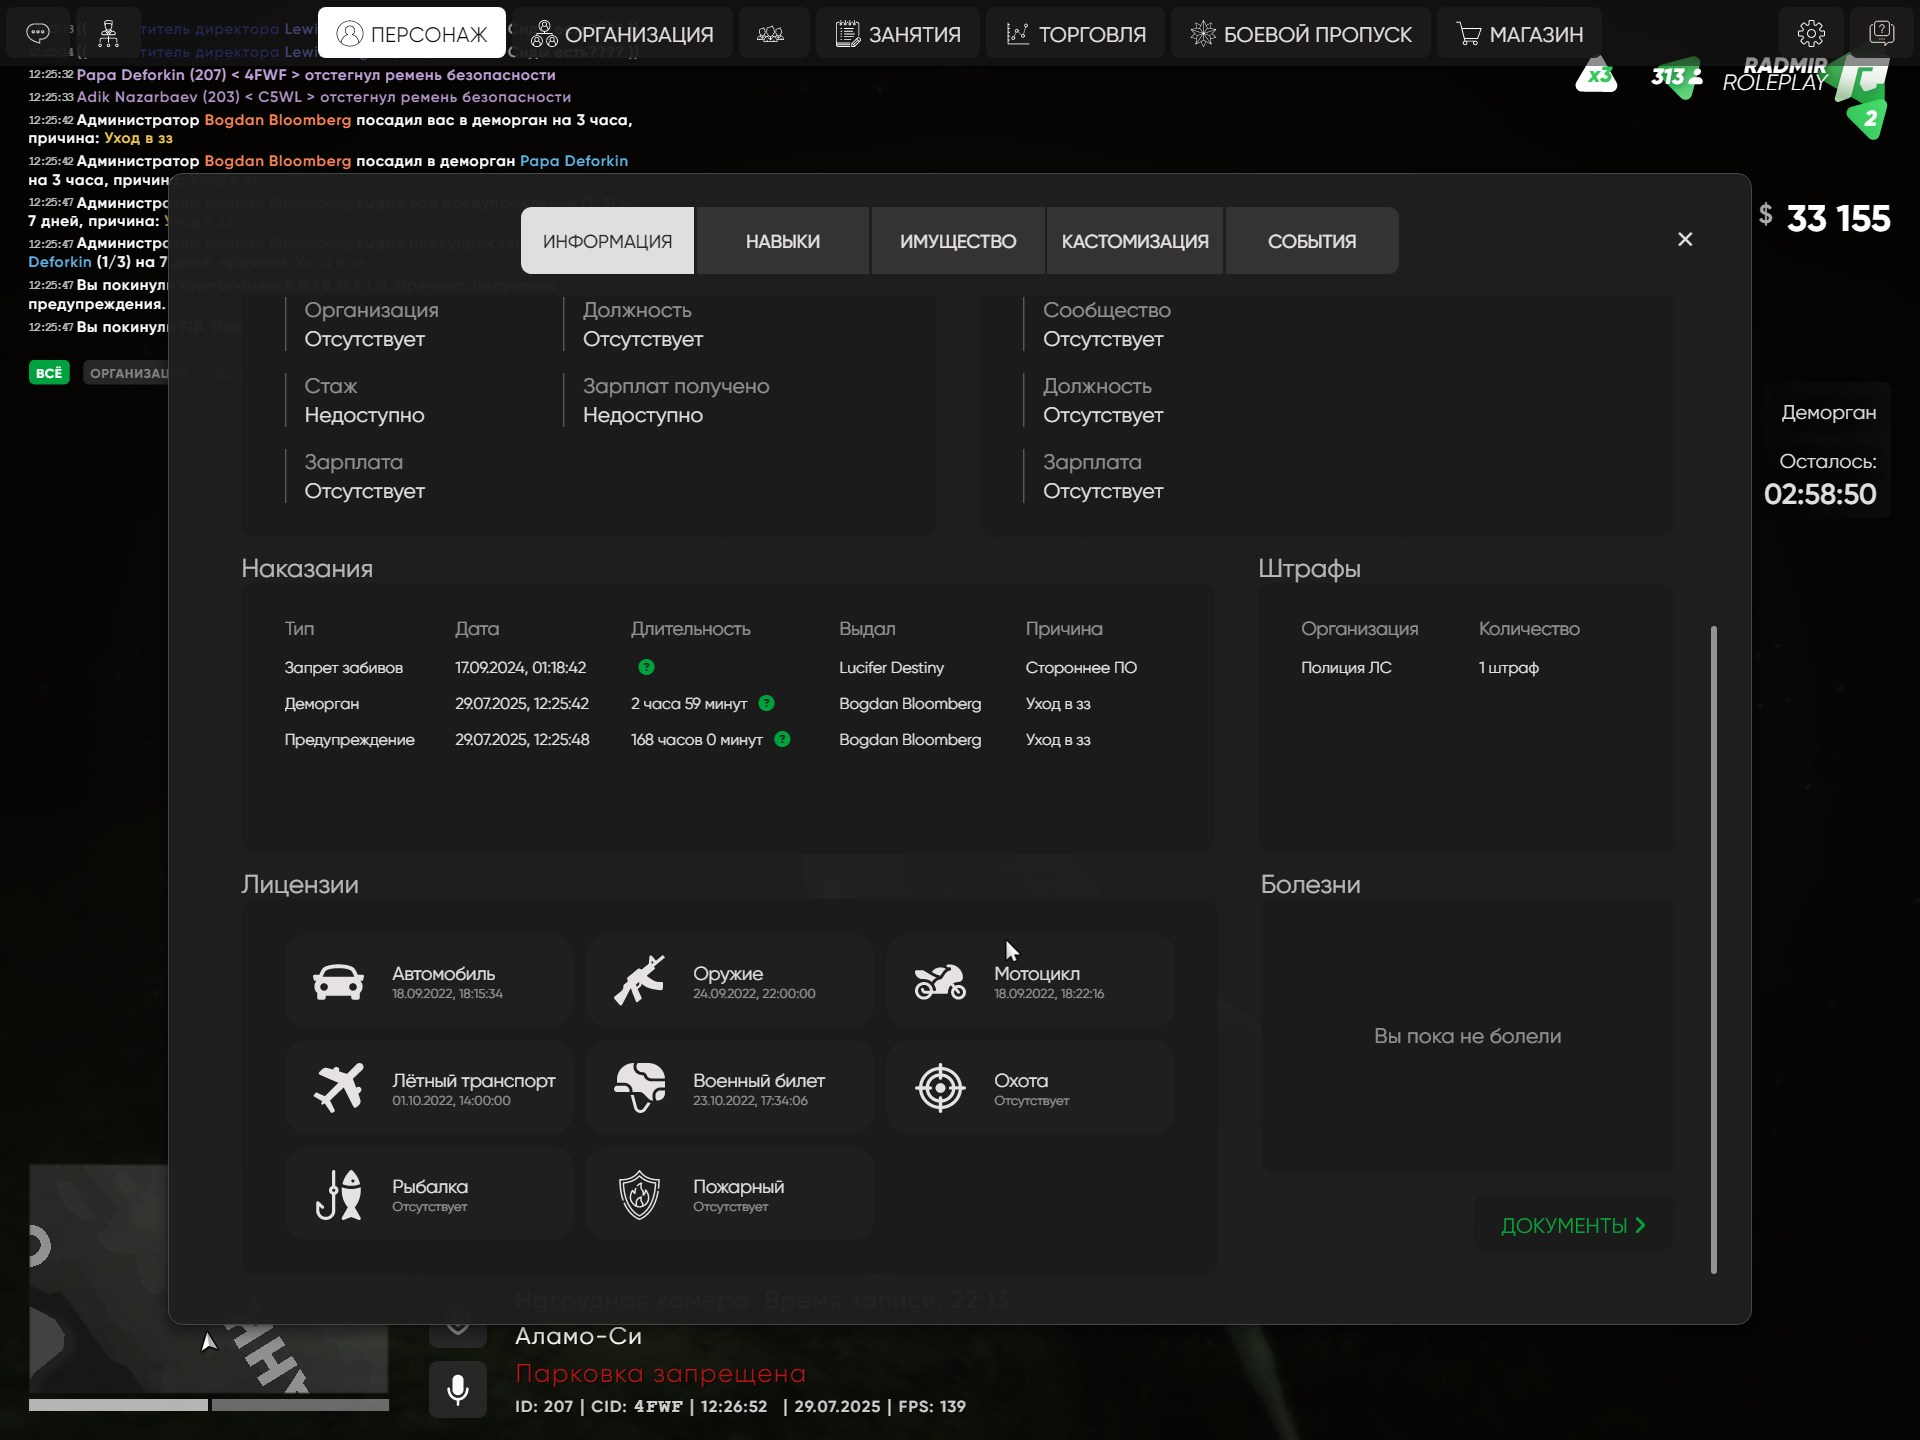Open the ДОКУМЕНТЫ link
This screenshot has height=1440, width=1920.
pos(1573,1225)
